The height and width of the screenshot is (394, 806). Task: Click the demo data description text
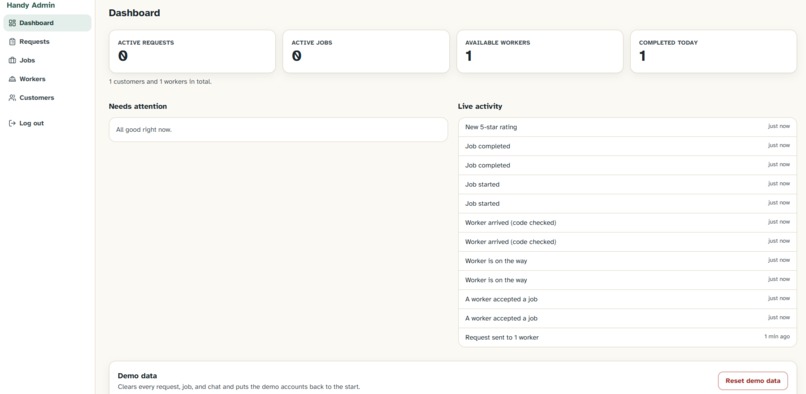pyautogui.click(x=239, y=387)
